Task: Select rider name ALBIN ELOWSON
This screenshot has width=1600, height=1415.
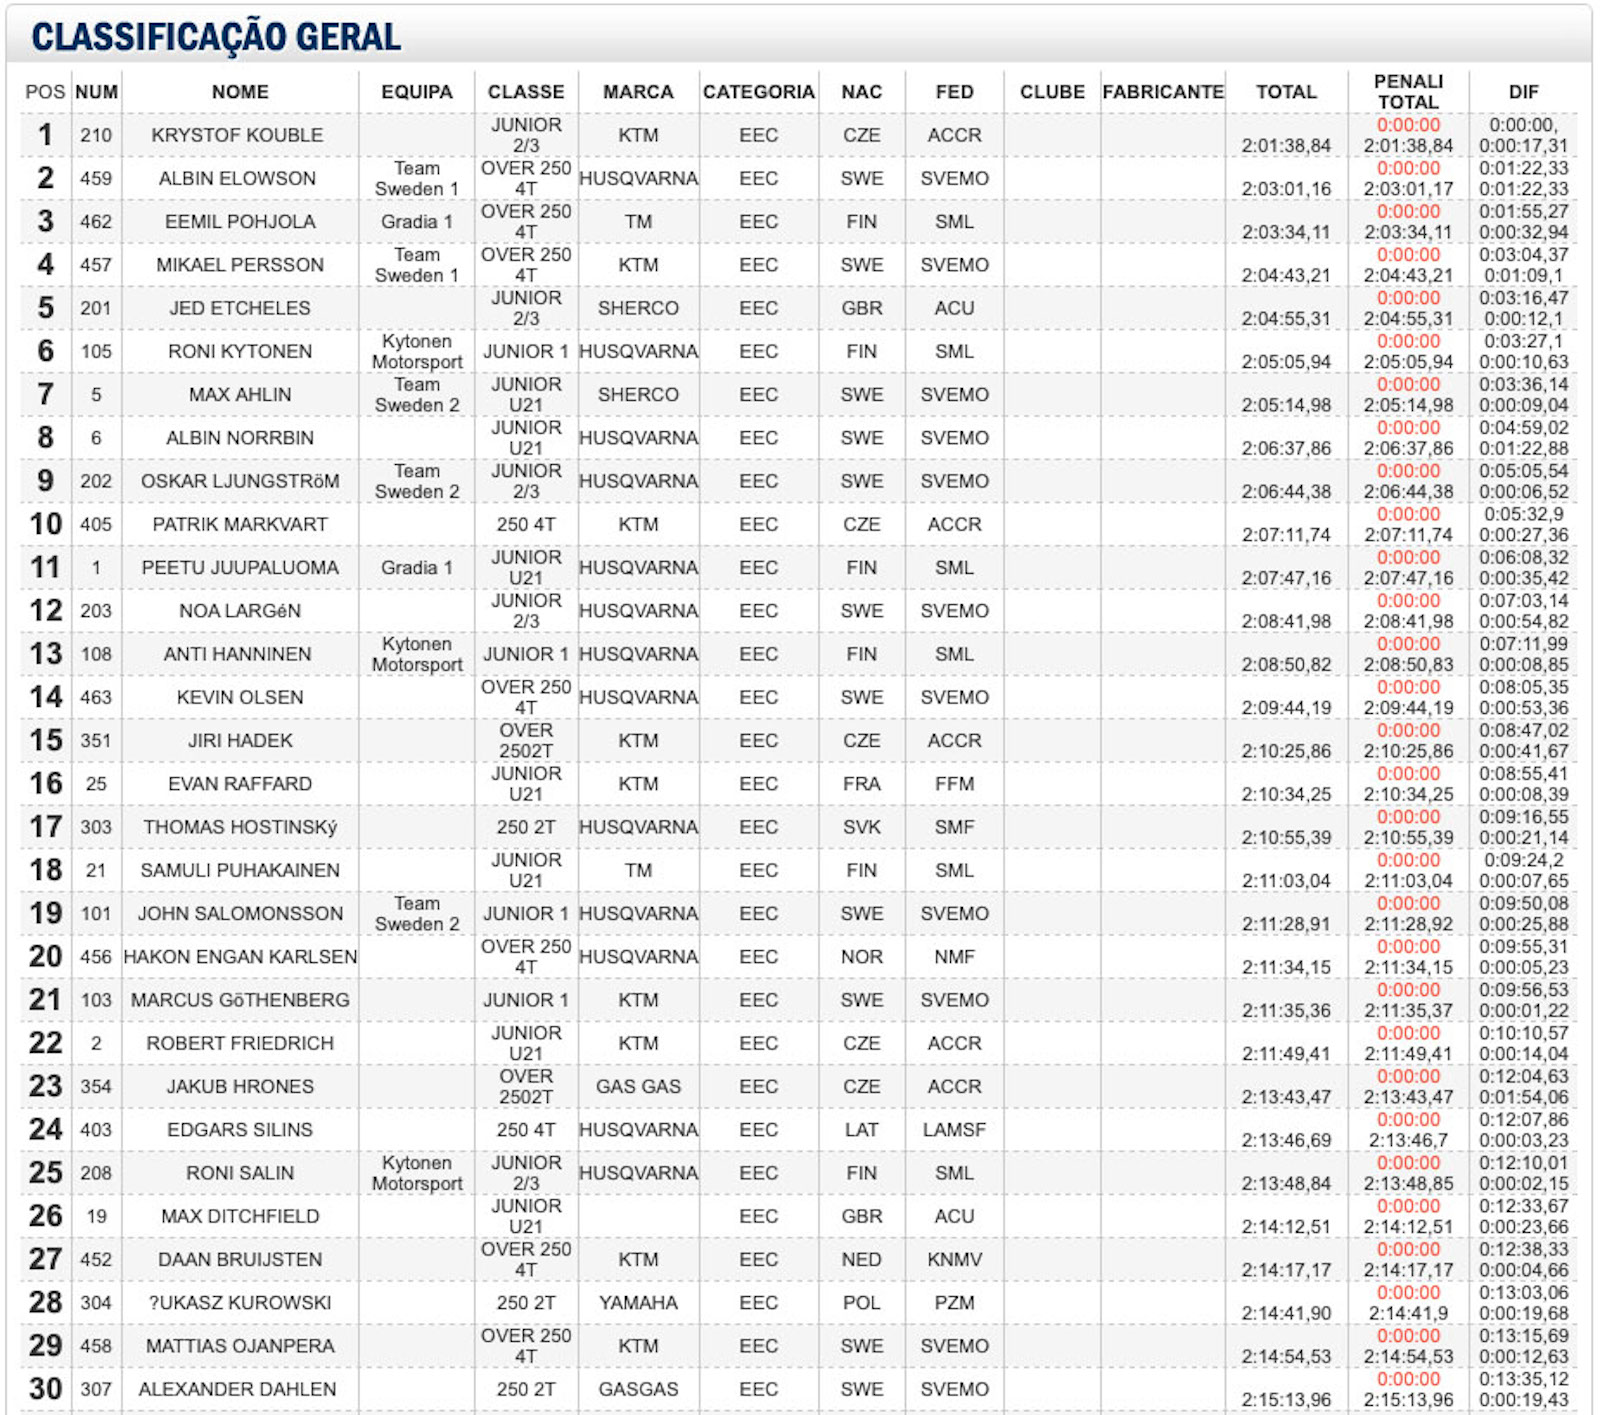Action: (237, 178)
